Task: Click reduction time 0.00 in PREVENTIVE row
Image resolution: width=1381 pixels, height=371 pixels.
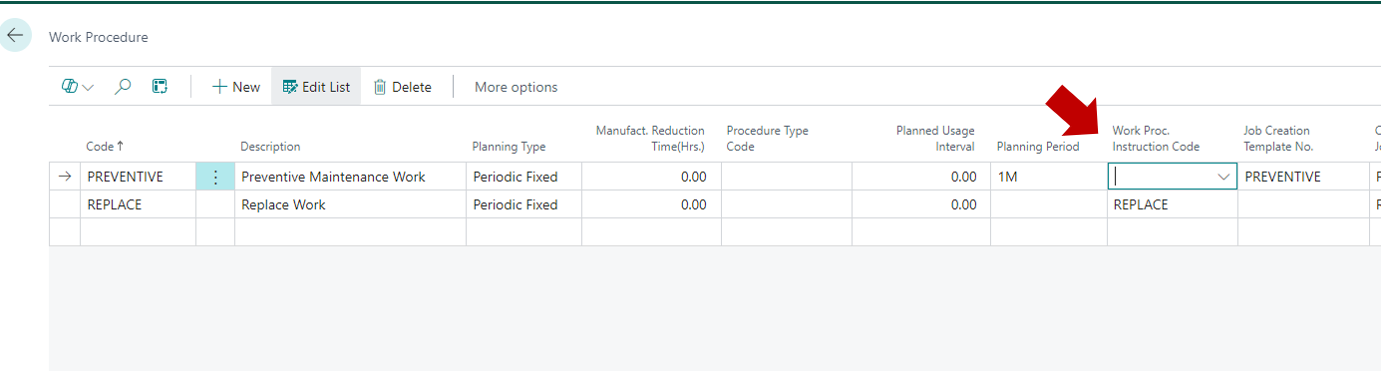Action: (650, 177)
